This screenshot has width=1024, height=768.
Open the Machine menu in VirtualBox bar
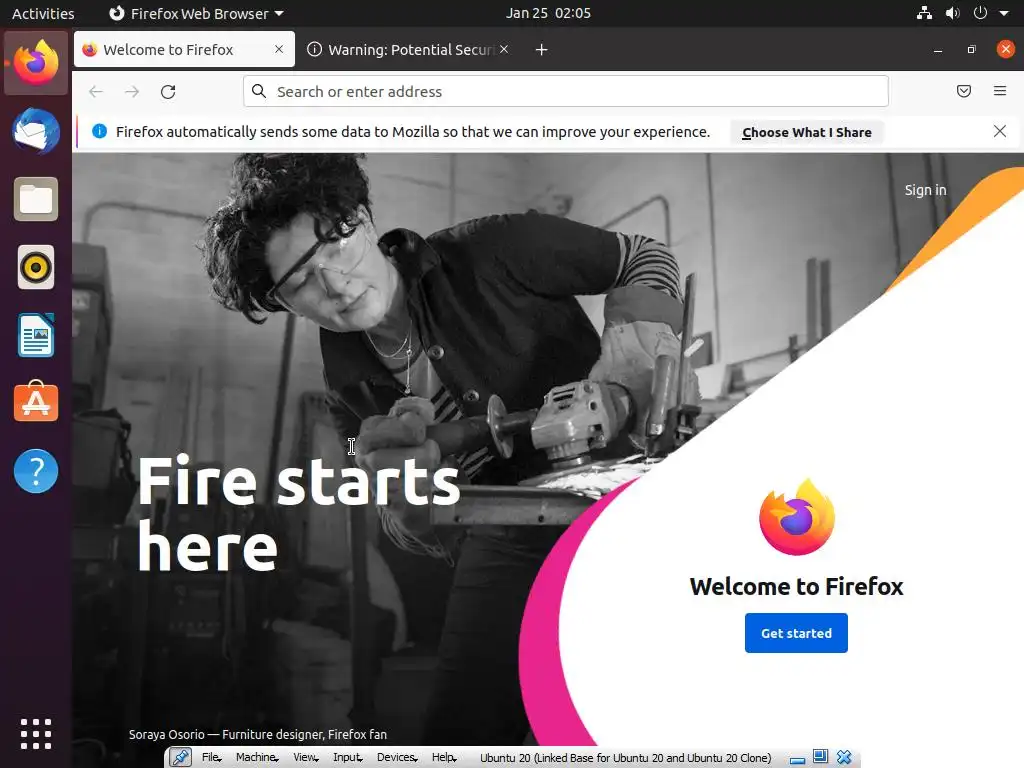[x=257, y=757]
